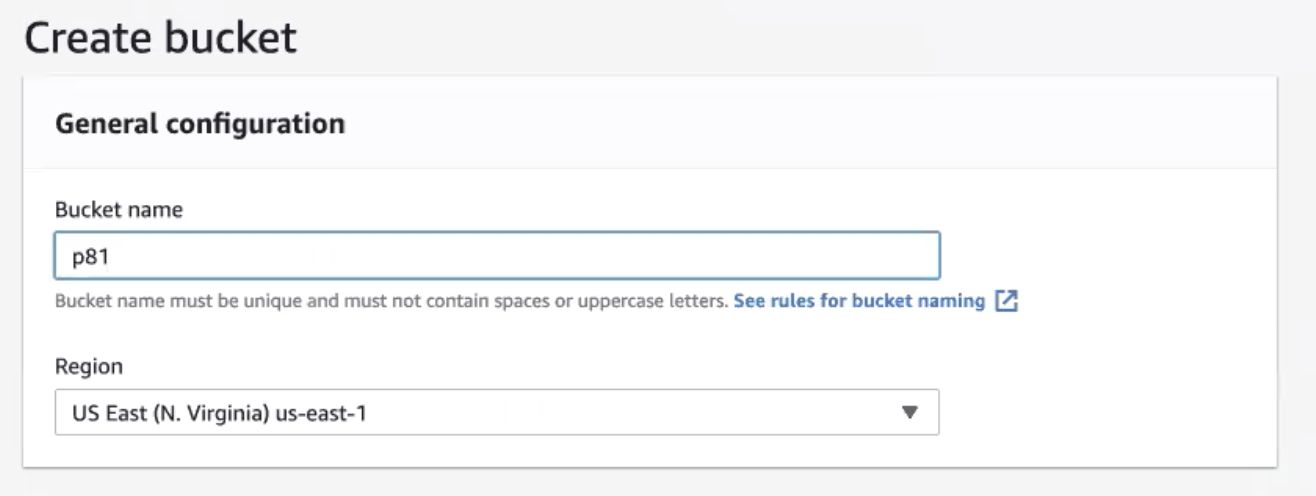Expand the Region selector showing us-east-1
1316x496 pixels.
point(497,412)
